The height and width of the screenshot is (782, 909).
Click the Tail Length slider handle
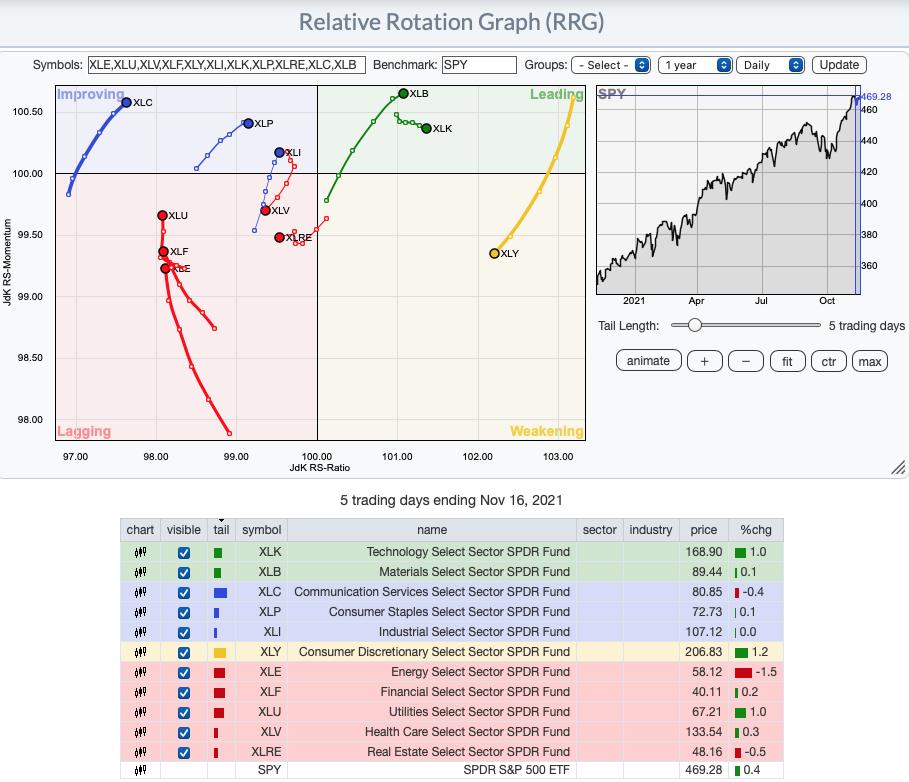695,325
